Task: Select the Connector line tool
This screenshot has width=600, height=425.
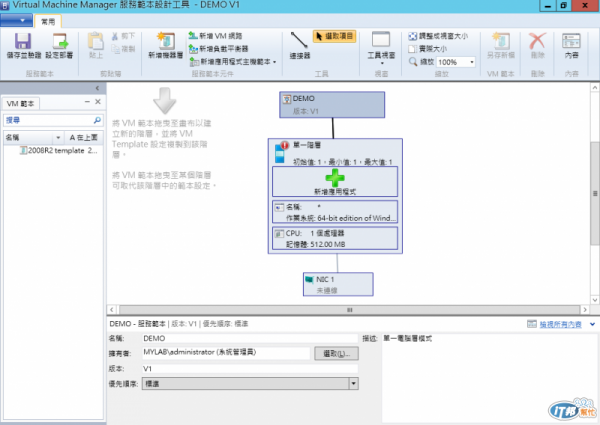Action: (x=299, y=45)
